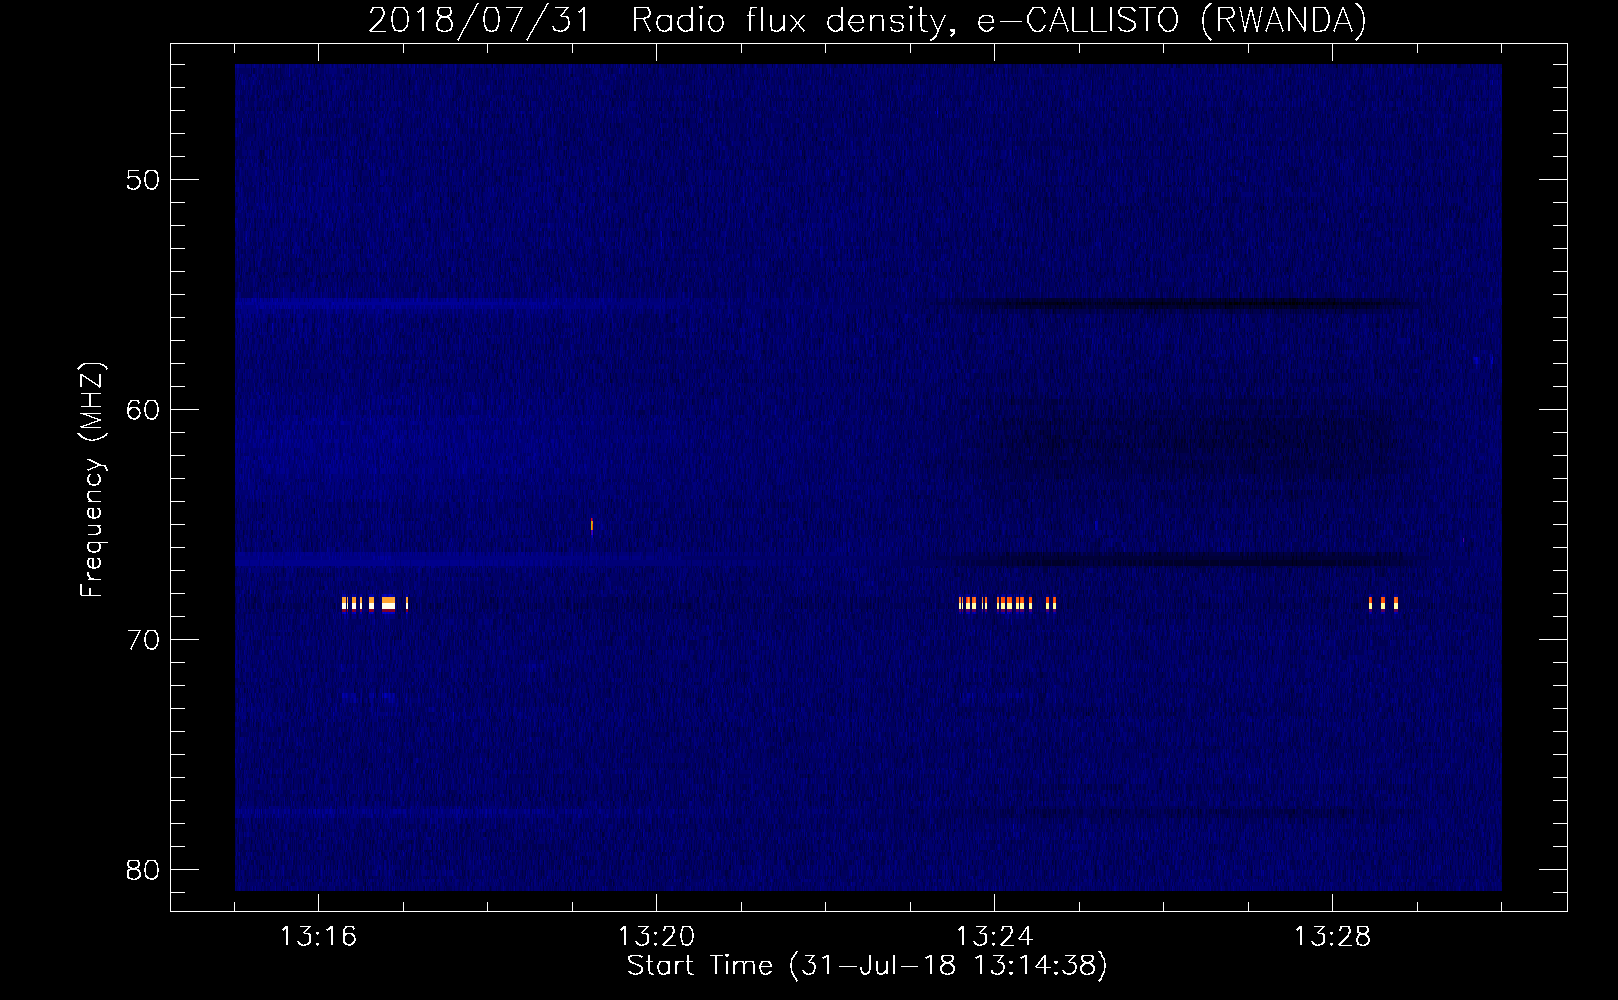
Task: Click the 13:20 time tick label
Action: [x=656, y=937]
